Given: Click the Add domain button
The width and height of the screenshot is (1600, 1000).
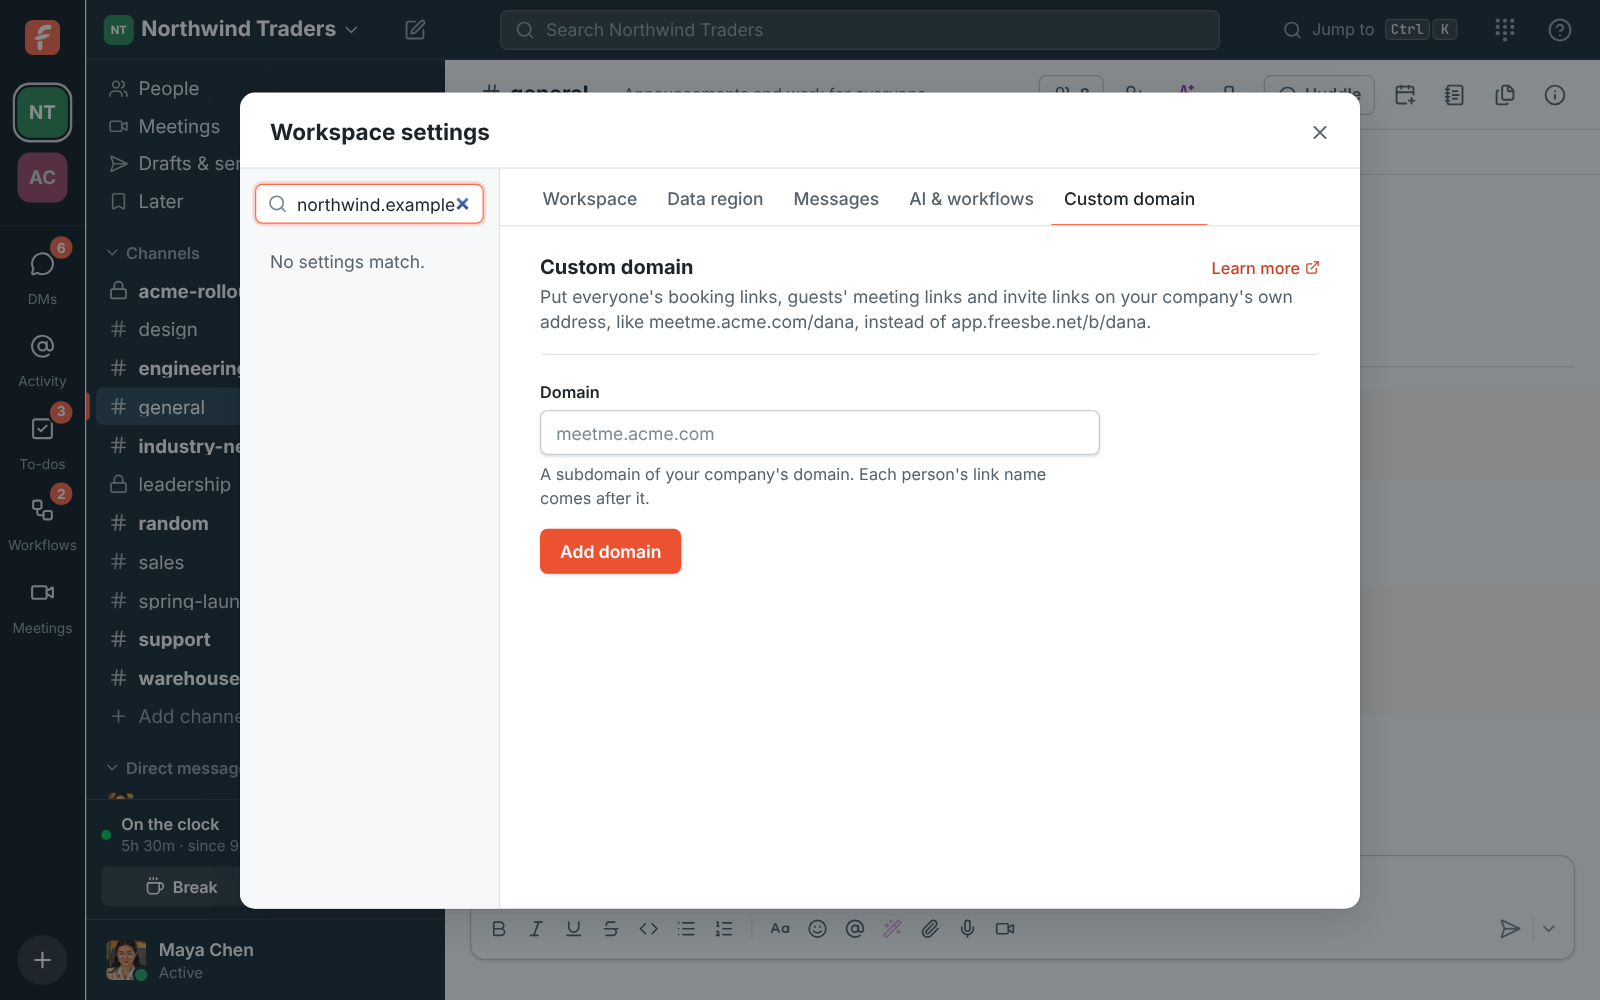Looking at the screenshot, I should 610,551.
